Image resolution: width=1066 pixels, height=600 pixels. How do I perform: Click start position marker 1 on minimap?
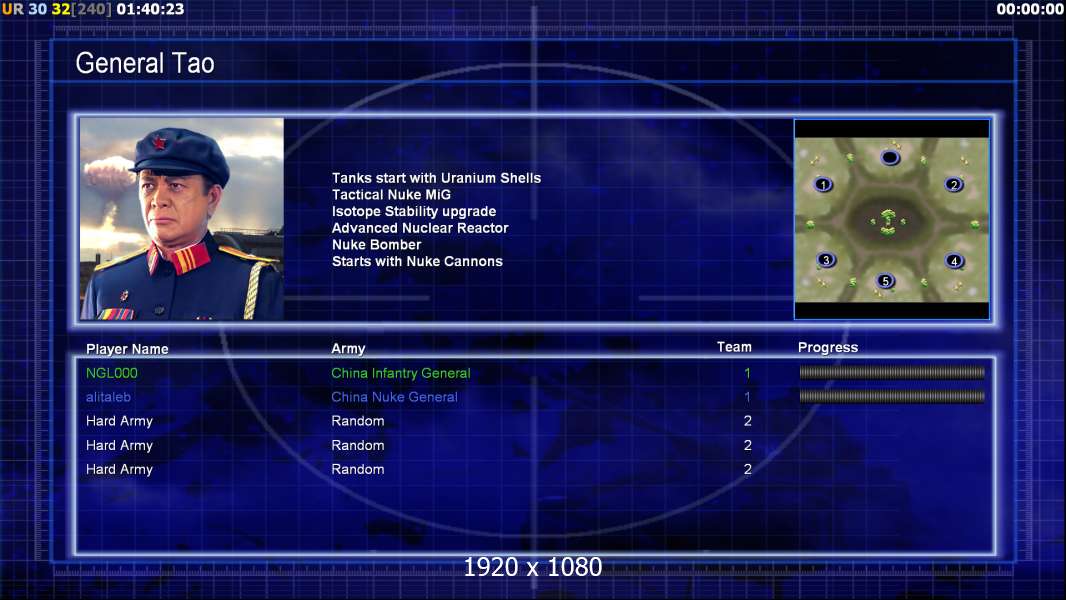(823, 184)
